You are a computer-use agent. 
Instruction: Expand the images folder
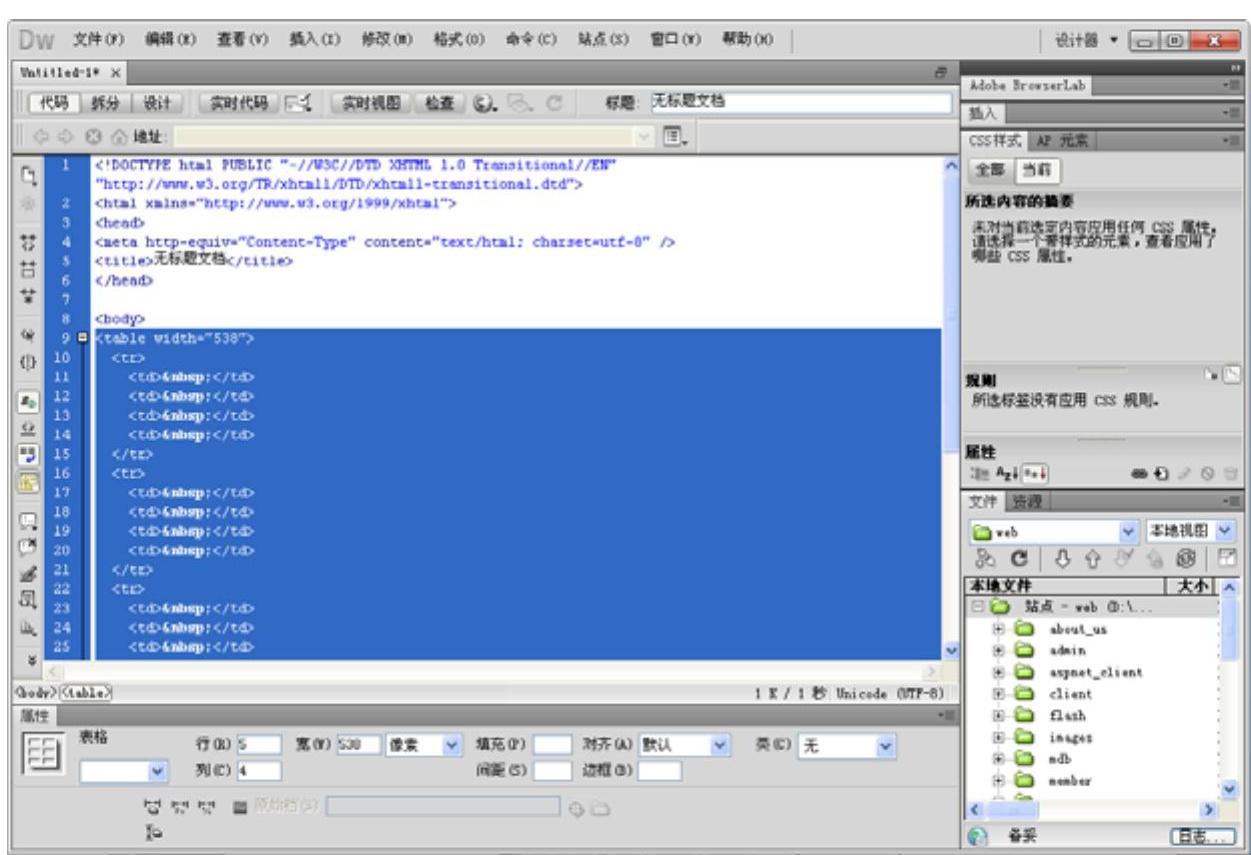click(998, 737)
